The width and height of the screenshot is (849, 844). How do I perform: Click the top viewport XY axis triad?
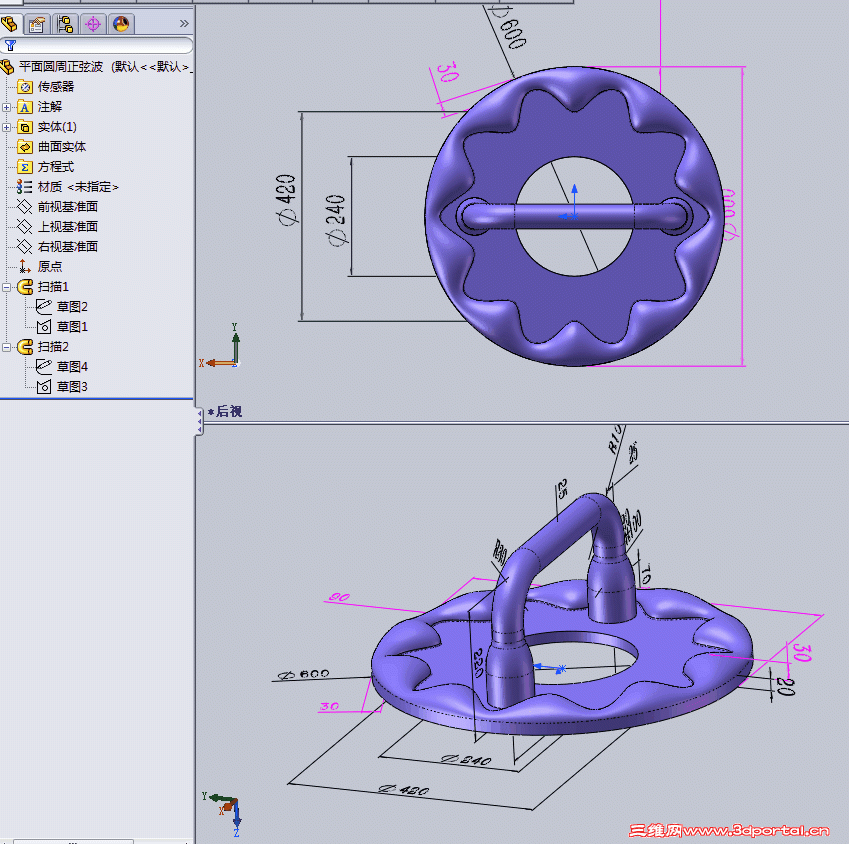point(221,346)
